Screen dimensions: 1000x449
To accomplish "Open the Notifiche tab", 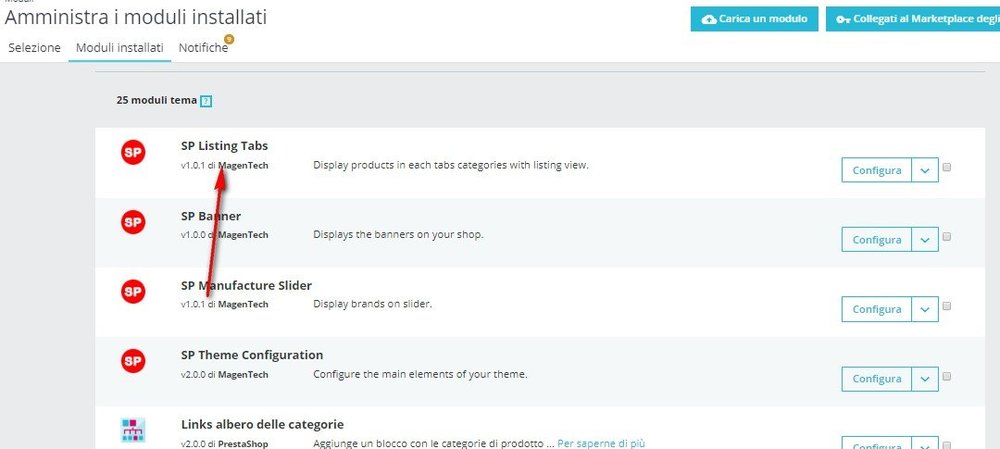I will 203,48.
